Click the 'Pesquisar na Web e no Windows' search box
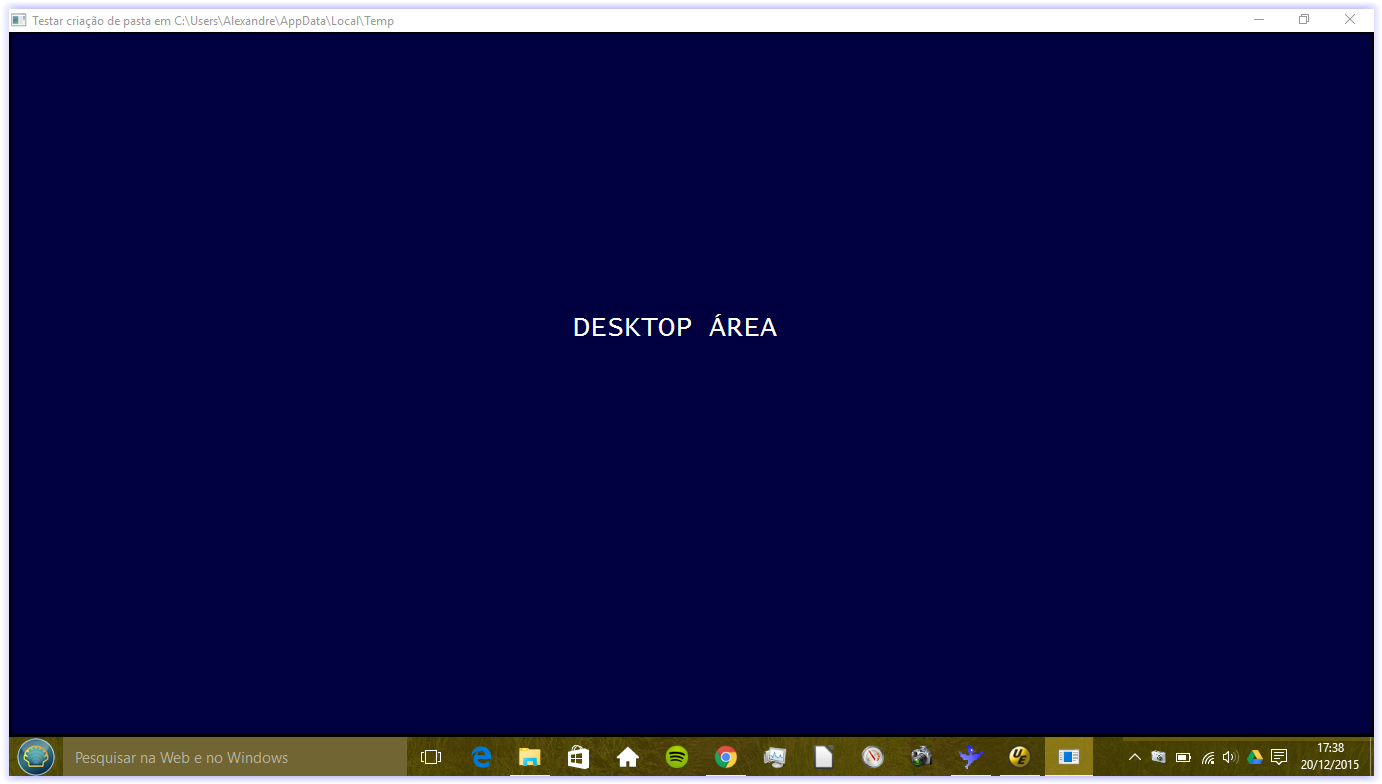This screenshot has width=1382, height=784. 235,757
